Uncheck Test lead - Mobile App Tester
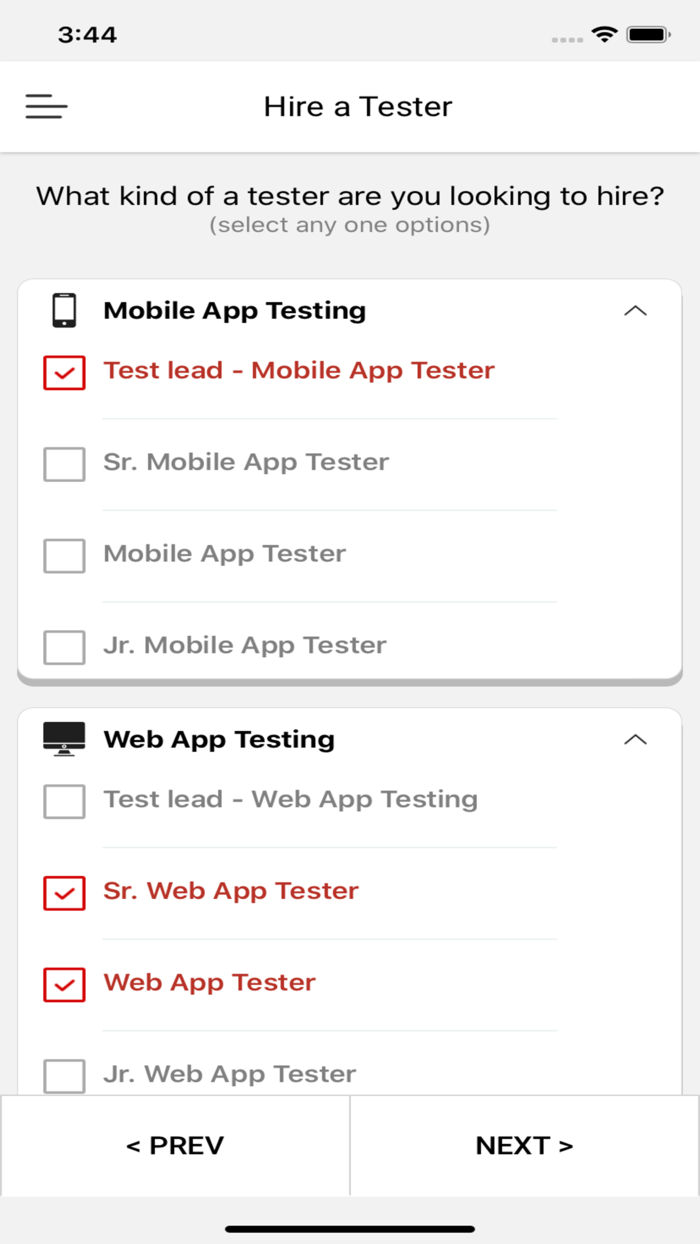 pyautogui.click(x=64, y=372)
